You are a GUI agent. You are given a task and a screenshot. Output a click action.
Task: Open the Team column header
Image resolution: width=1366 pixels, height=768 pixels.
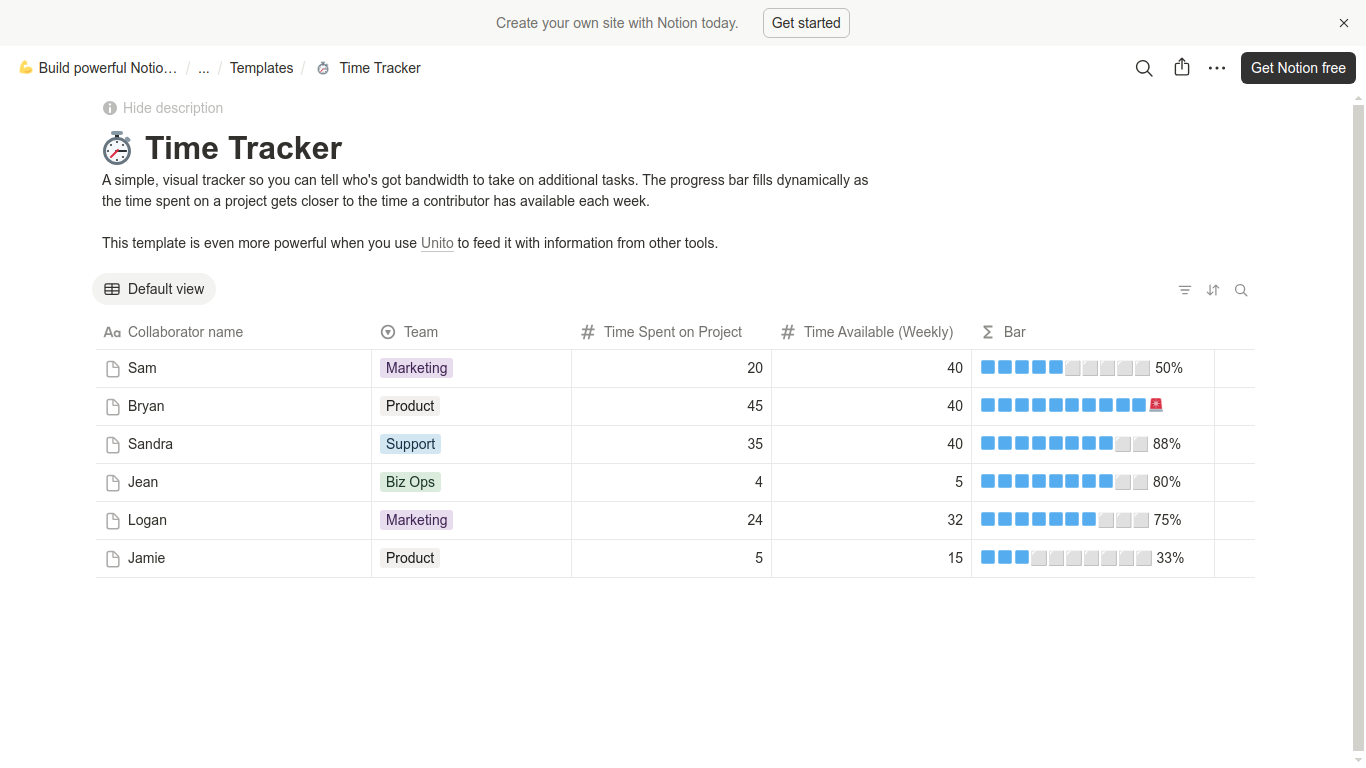472,332
